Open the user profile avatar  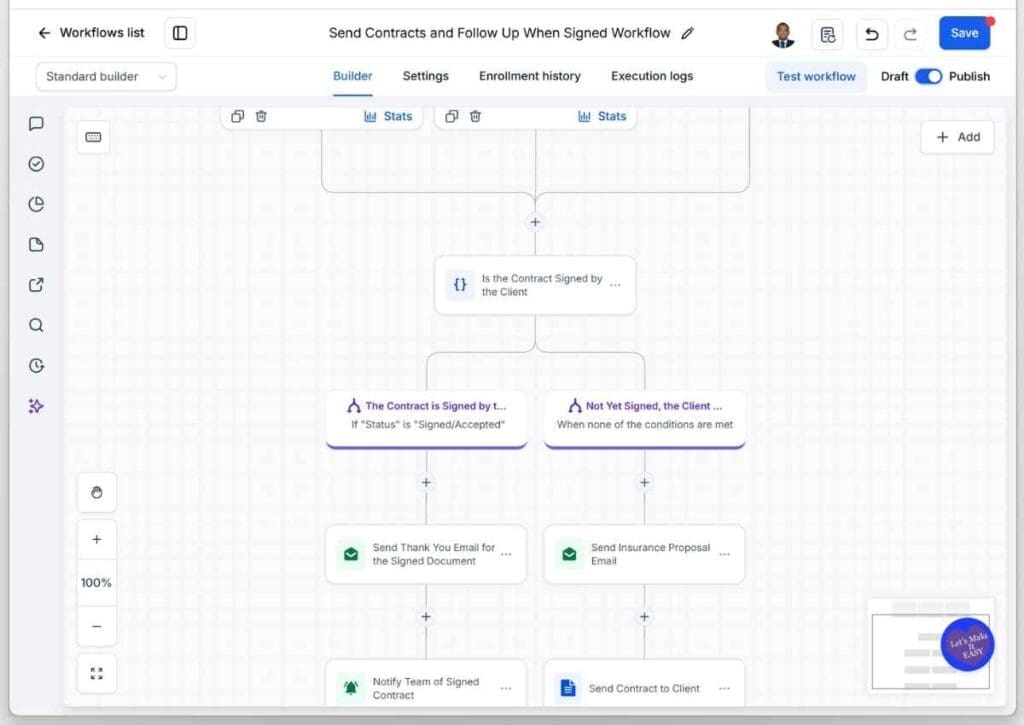(783, 35)
